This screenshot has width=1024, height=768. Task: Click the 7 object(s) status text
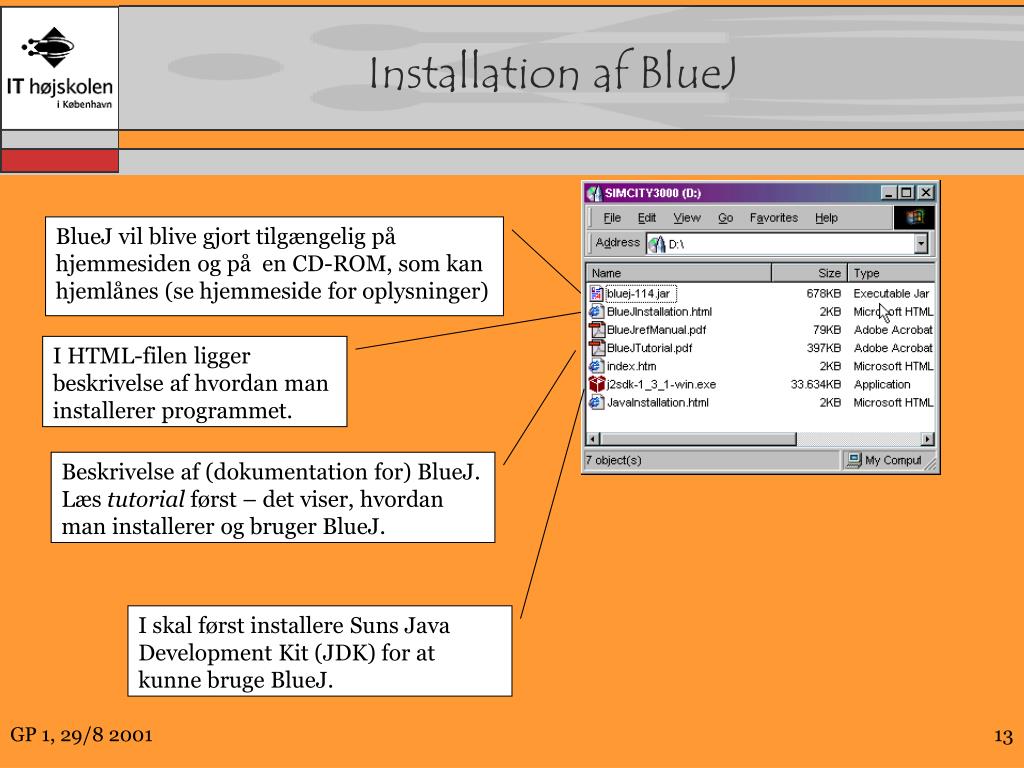(x=613, y=460)
